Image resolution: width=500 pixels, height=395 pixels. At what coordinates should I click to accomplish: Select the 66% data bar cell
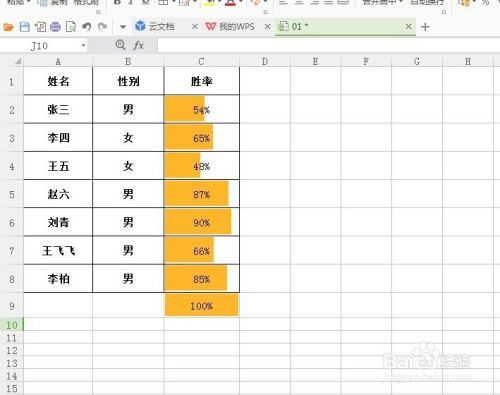click(x=201, y=251)
